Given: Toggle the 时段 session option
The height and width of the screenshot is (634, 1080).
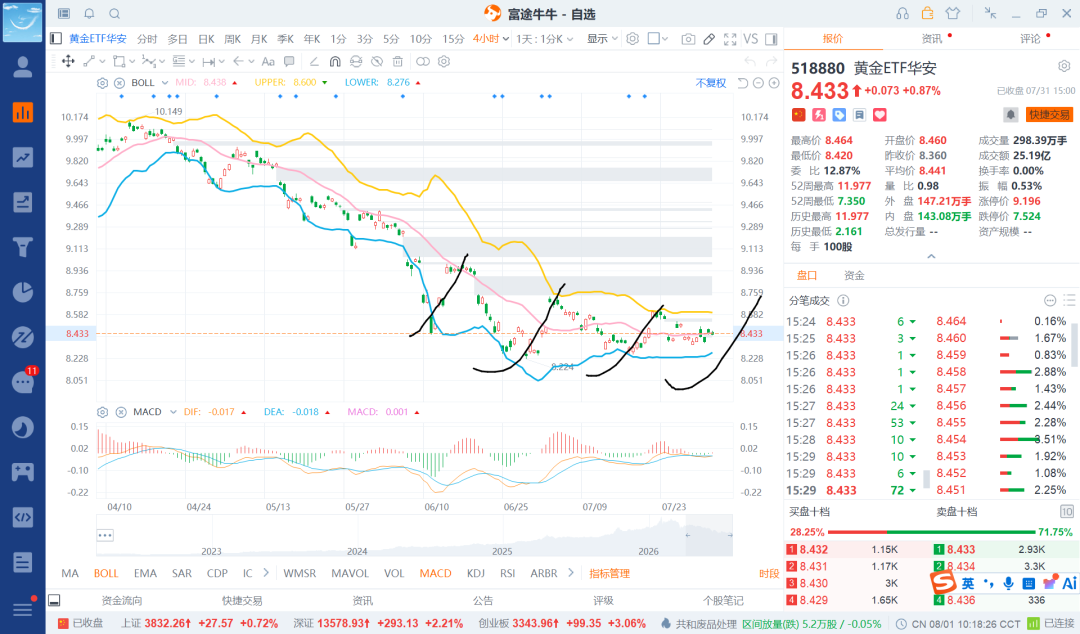Looking at the screenshot, I should click(769, 573).
